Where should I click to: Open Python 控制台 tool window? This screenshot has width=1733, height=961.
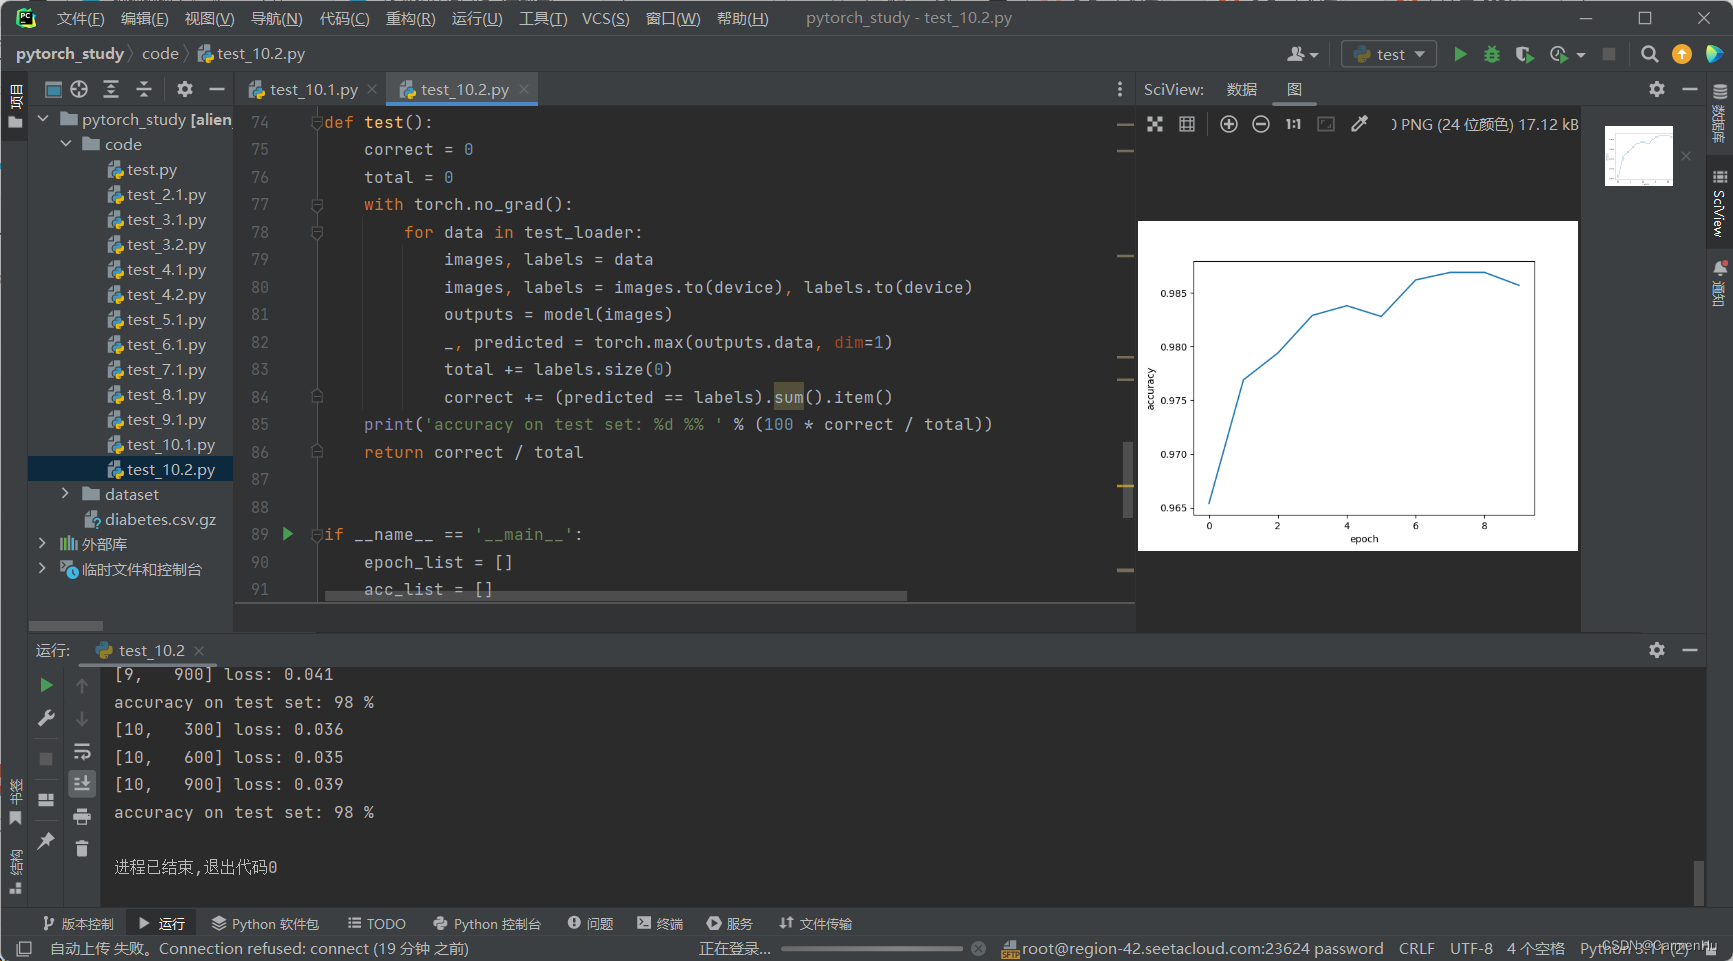[x=487, y=923]
